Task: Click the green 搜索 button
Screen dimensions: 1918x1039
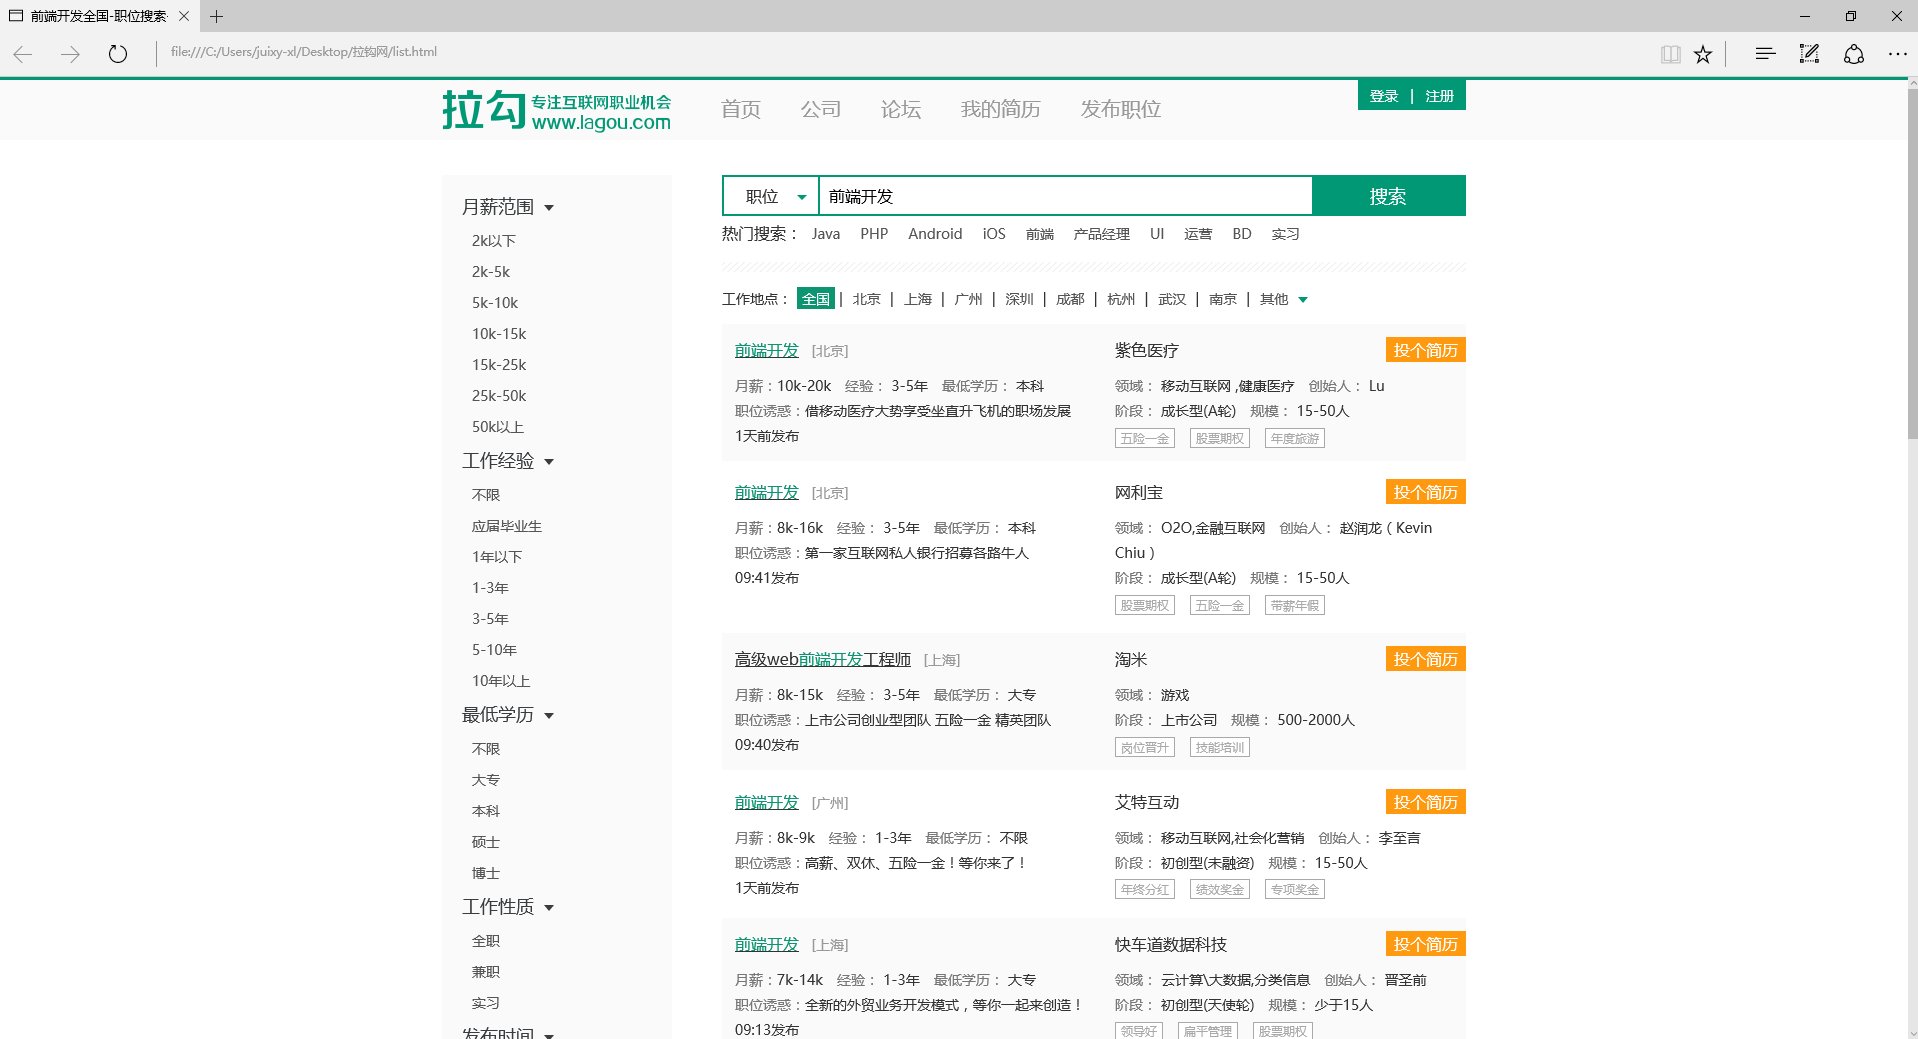Action: click(x=1388, y=196)
